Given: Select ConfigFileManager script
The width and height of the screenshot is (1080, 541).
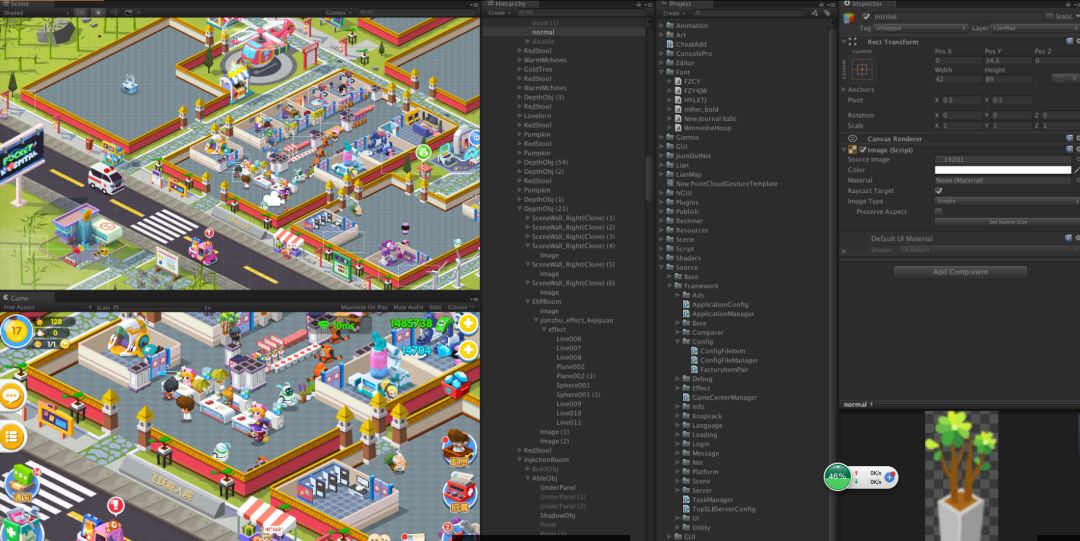Looking at the screenshot, I should 729,360.
